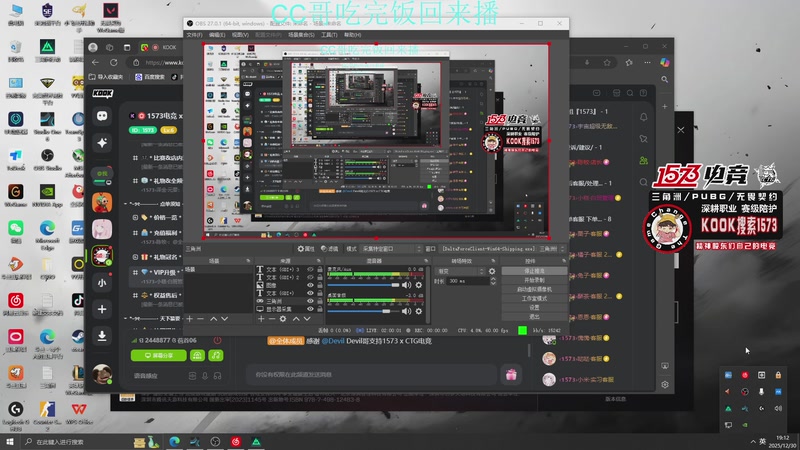Open 麦克风/Aux mixer gear settings

(x=419, y=285)
